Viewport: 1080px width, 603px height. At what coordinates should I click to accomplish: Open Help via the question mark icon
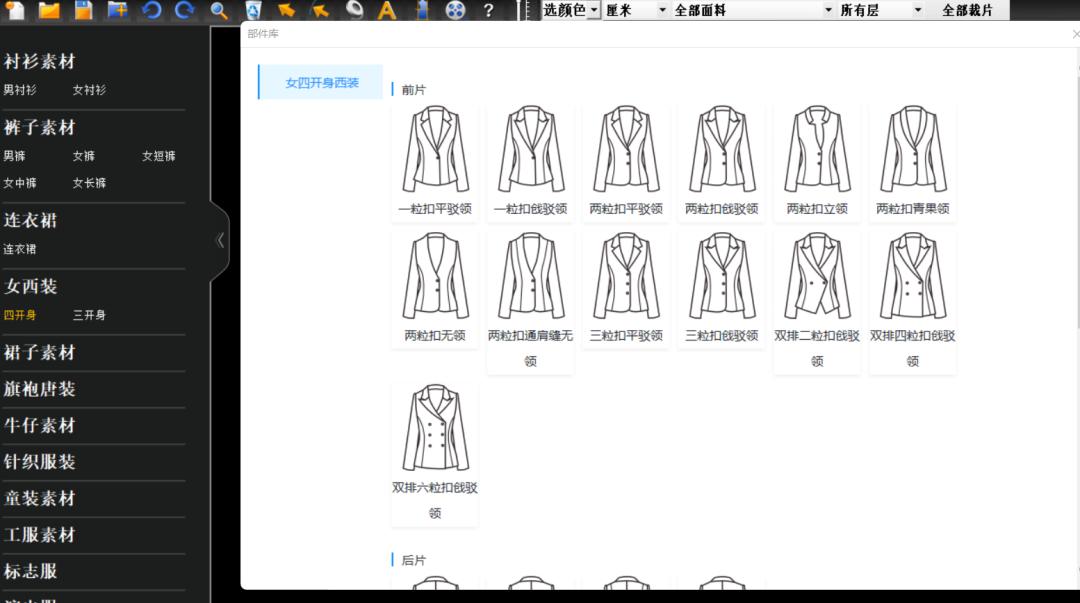[488, 11]
